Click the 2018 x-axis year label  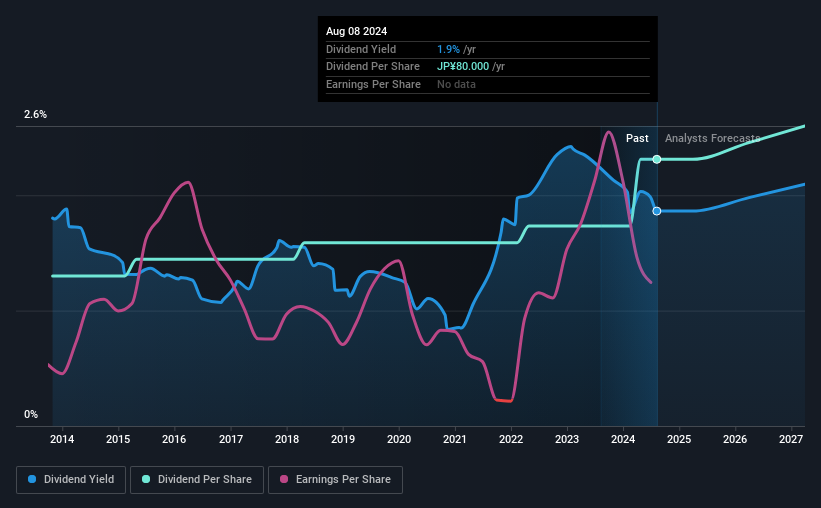pos(287,439)
